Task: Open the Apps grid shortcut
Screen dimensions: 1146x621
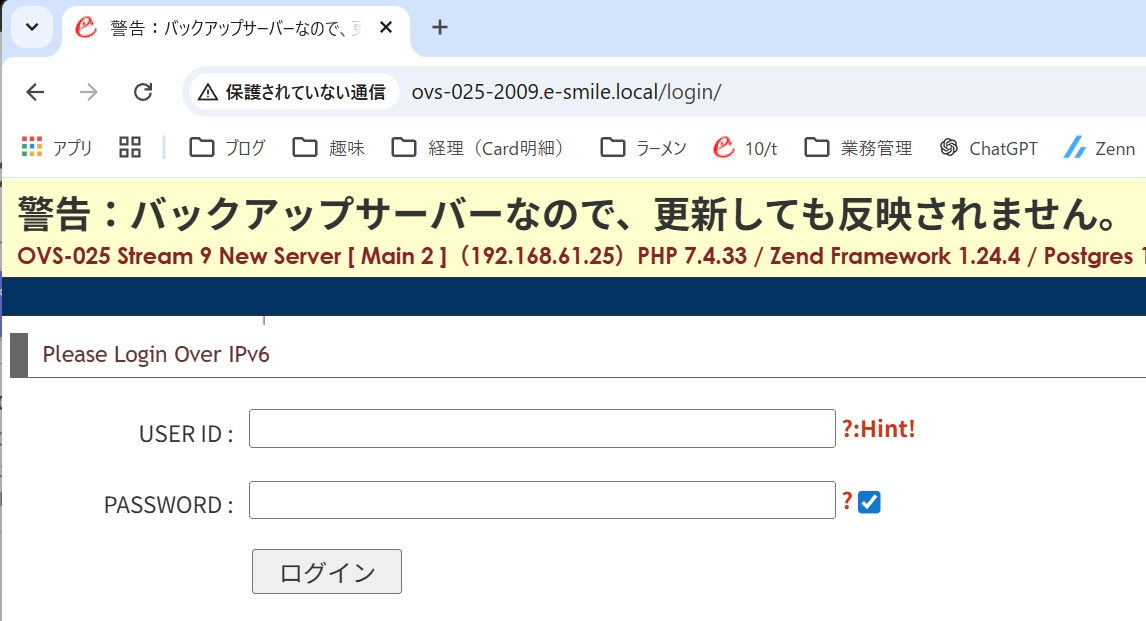Action: point(57,148)
